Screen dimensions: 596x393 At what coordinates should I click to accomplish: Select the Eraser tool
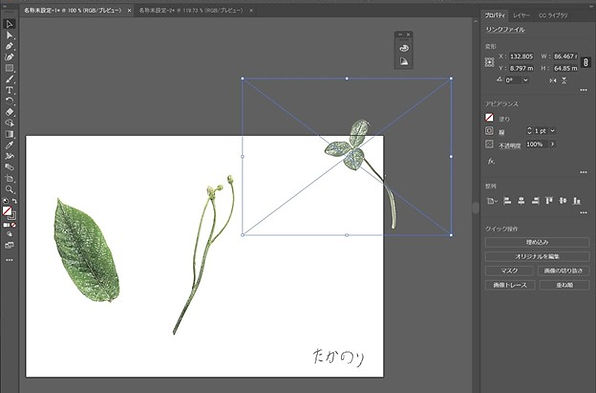(x=10, y=112)
